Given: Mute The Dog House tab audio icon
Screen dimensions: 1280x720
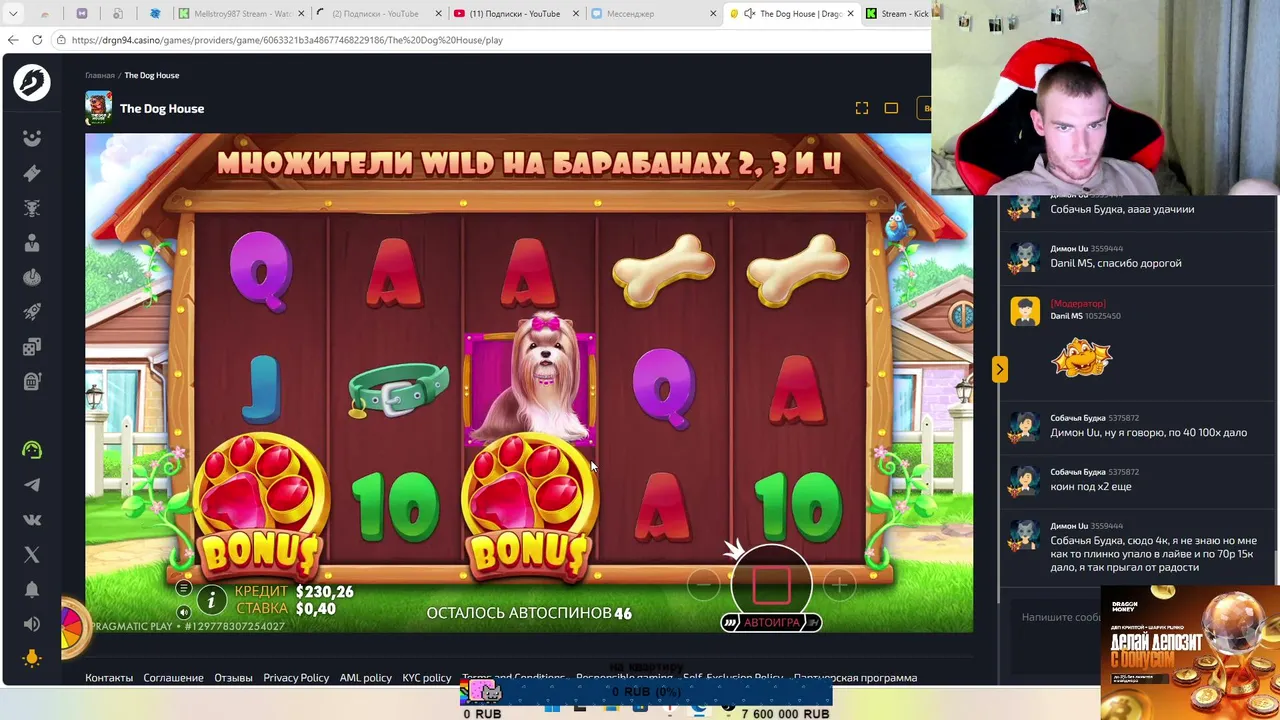Looking at the screenshot, I should click(x=749, y=14).
